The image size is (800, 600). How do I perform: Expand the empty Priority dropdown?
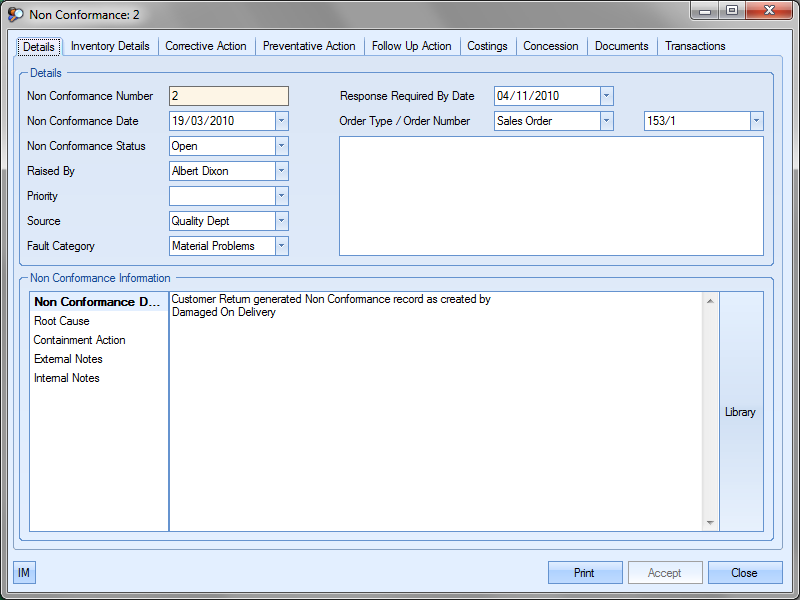pos(281,196)
